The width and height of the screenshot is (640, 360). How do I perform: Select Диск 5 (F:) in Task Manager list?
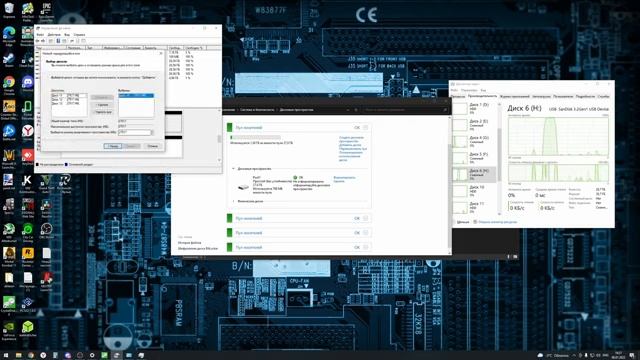474,158
